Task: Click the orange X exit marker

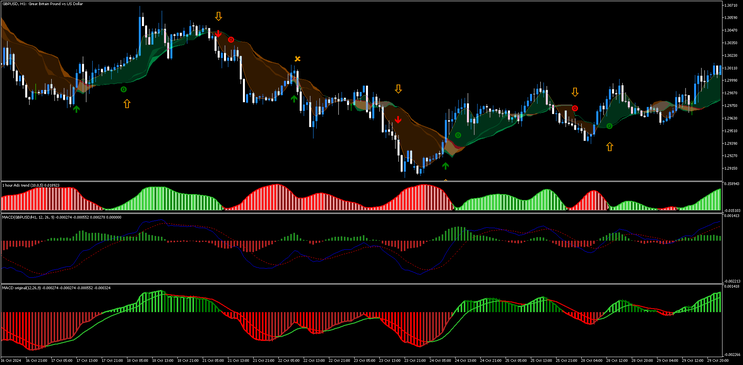Action: coord(298,59)
